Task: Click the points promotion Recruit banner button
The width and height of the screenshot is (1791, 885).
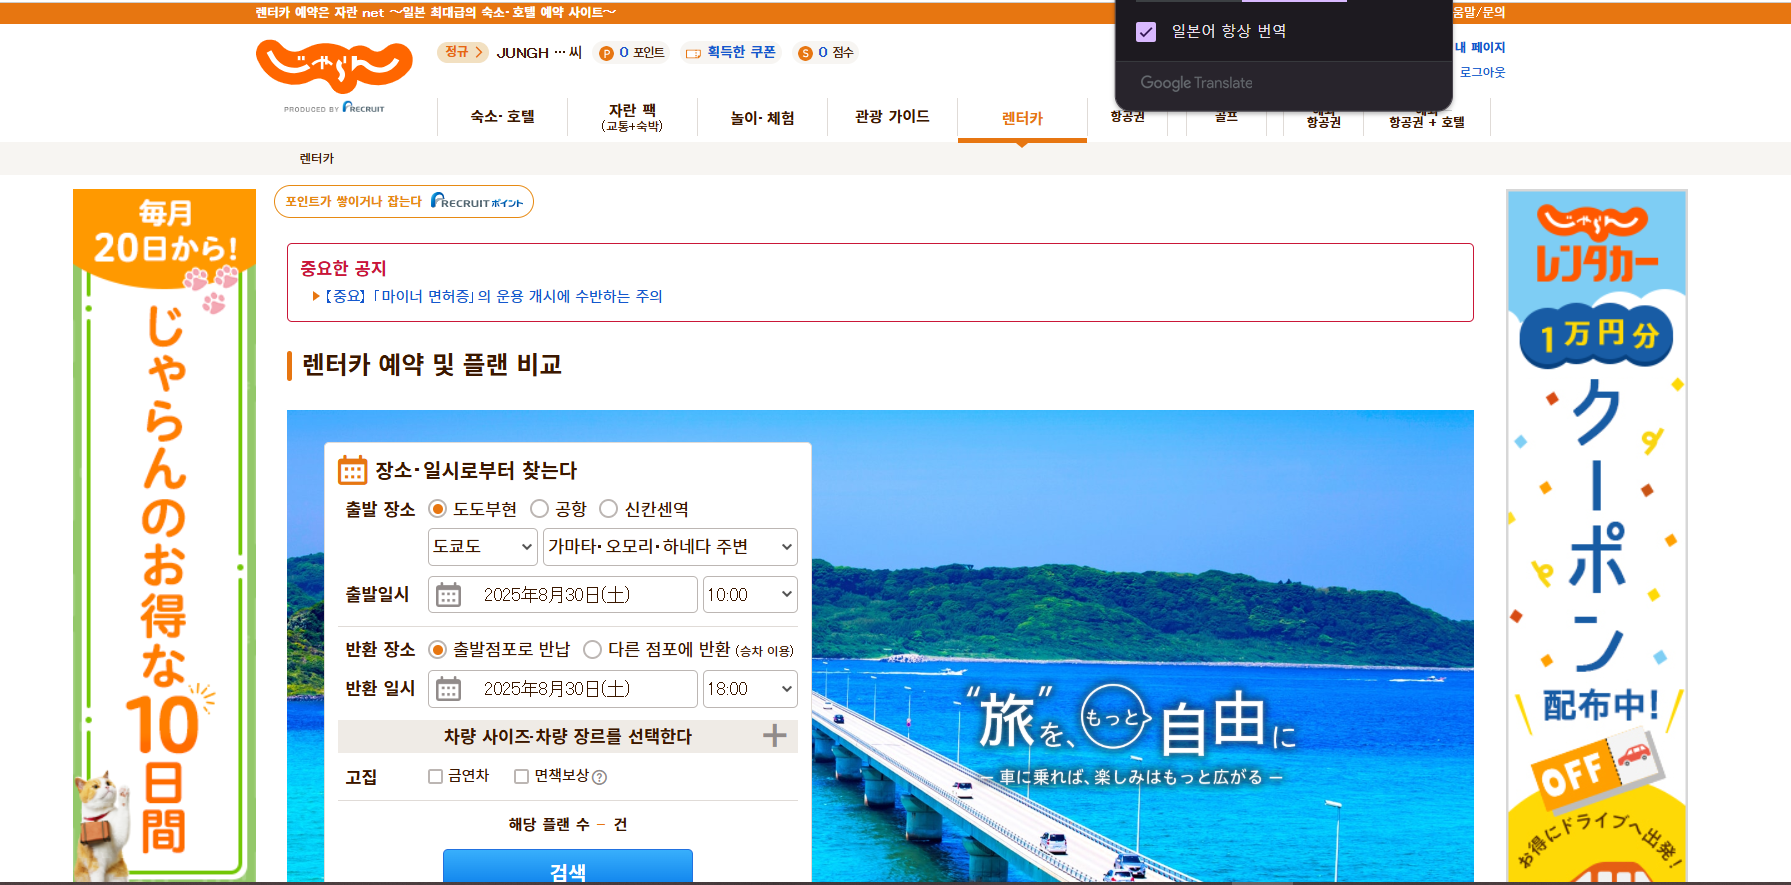Action: pyautogui.click(x=404, y=202)
